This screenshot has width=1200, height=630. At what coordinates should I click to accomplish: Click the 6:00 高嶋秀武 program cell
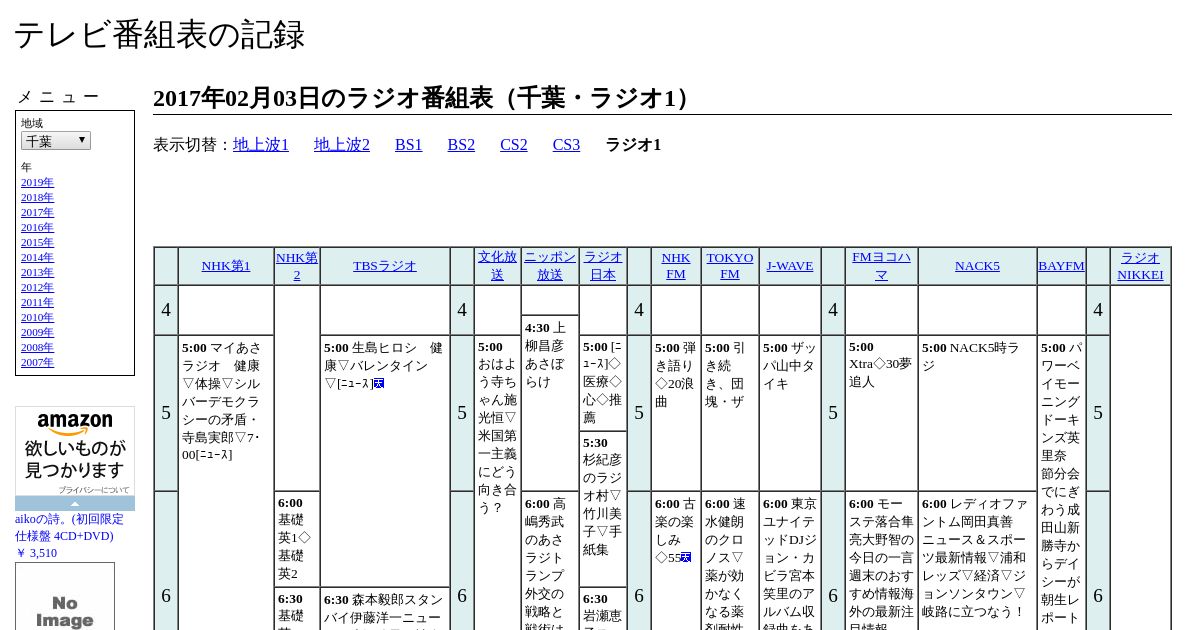click(x=550, y=560)
